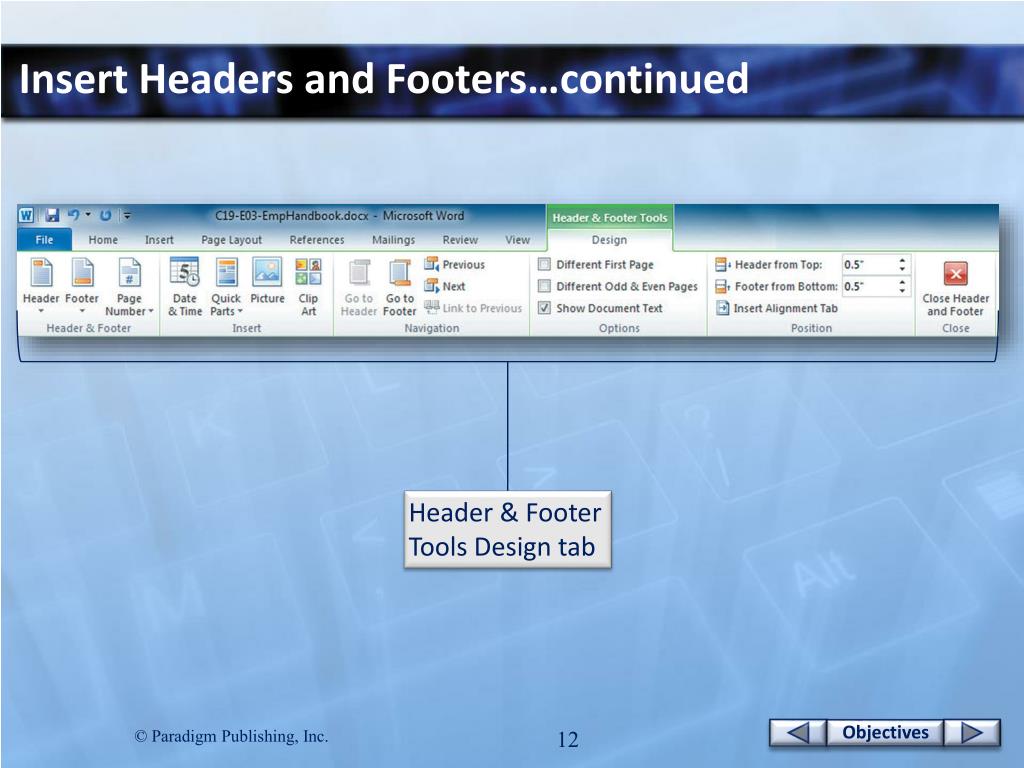Adjust the Footer from Bottom spinner arrows
The image size is (1024, 768).
coord(903,286)
